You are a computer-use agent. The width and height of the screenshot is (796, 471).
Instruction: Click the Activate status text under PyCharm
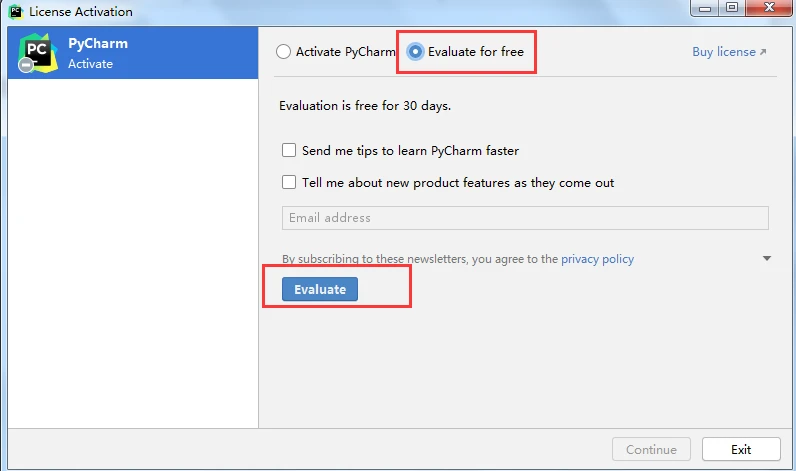90,64
